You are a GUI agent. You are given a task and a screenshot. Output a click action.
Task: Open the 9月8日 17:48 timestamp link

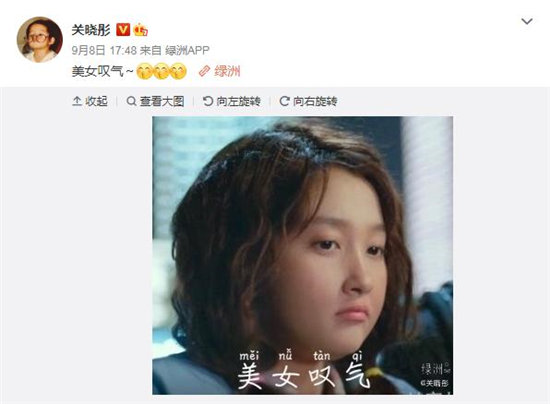[104, 50]
